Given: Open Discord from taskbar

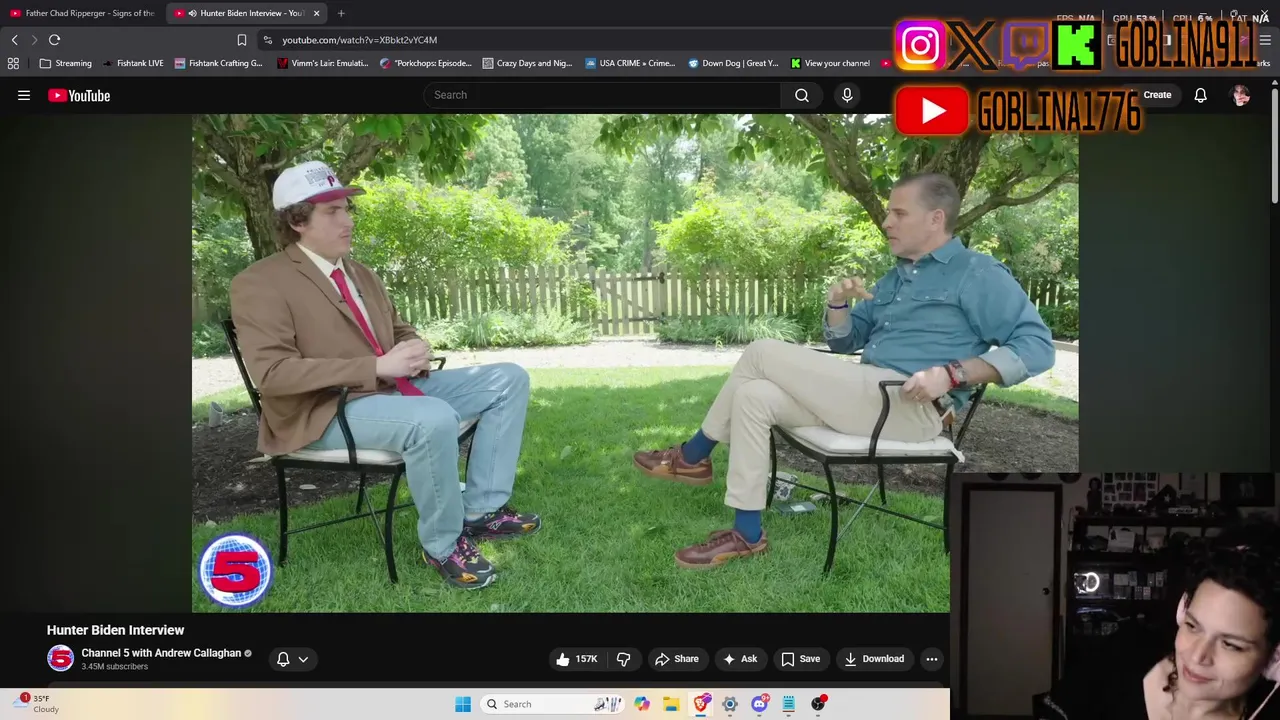Looking at the screenshot, I should pos(759,704).
